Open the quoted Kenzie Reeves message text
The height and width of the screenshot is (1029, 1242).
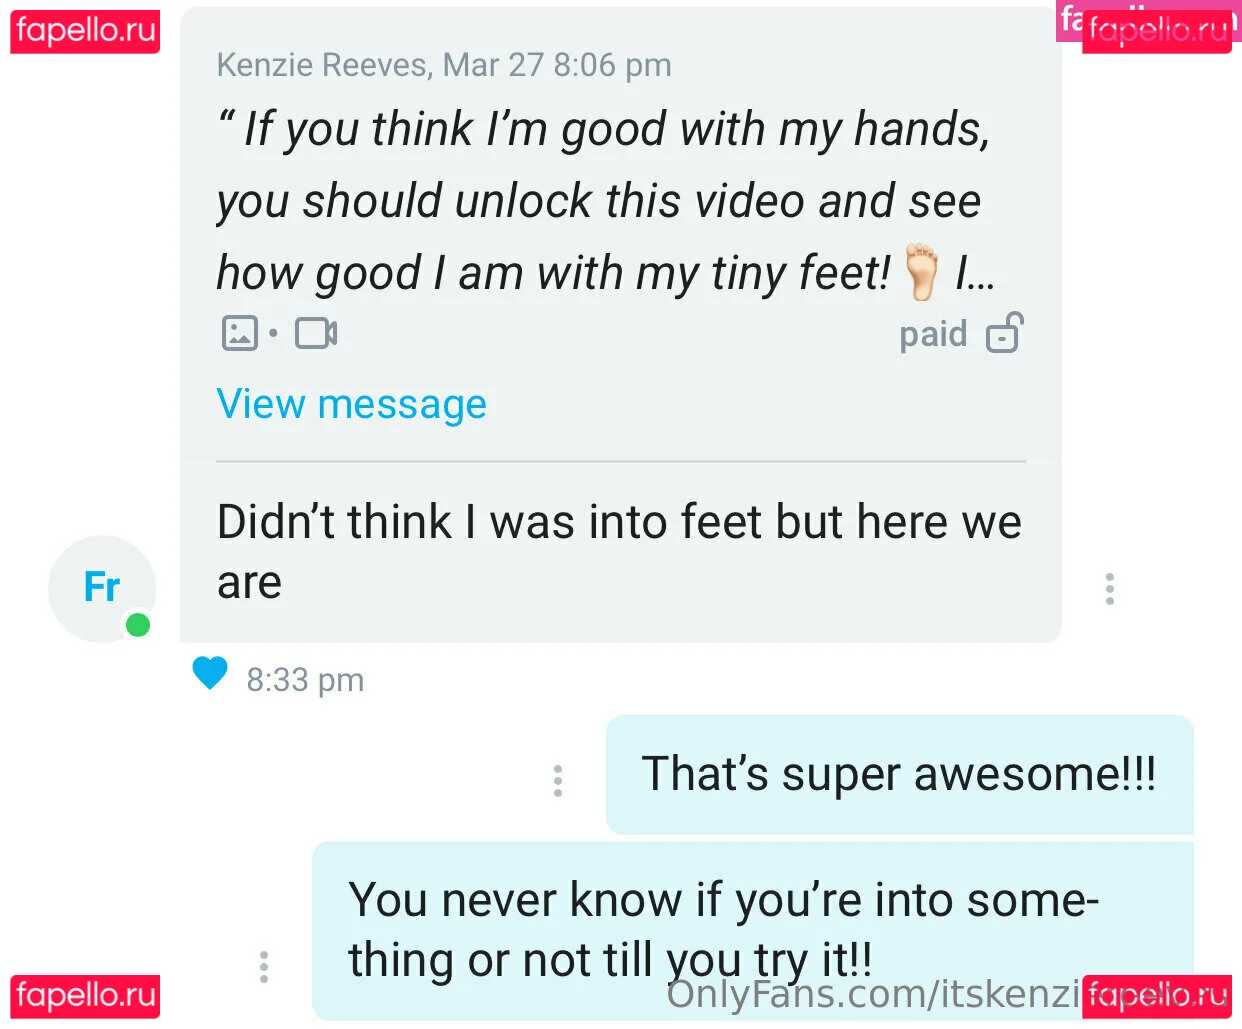[x=606, y=201]
